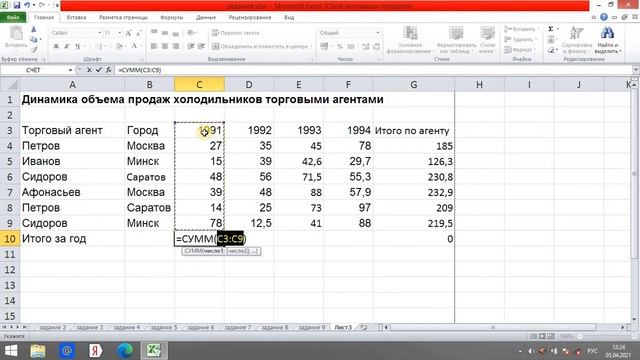The image size is (640, 360).
Task: Click the decrease decimal icon
Action: pyautogui.click(x=376, y=47)
